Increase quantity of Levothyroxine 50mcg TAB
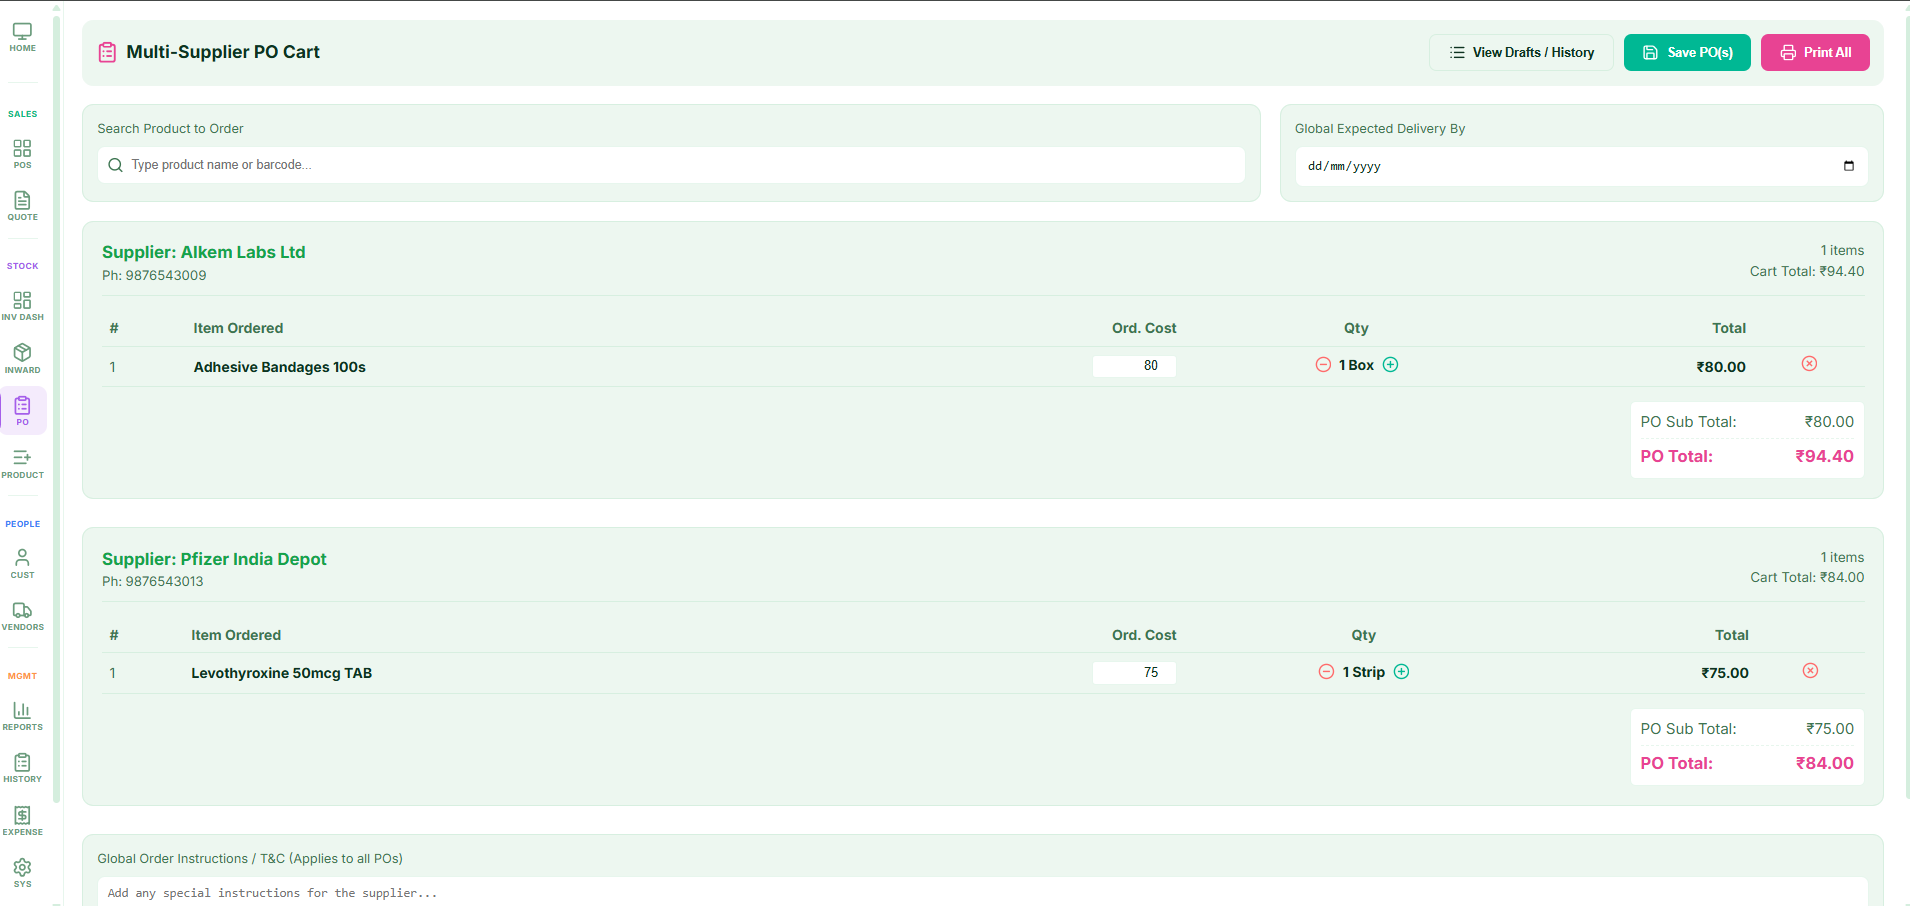This screenshot has width=1910, height=906. 1401,672
